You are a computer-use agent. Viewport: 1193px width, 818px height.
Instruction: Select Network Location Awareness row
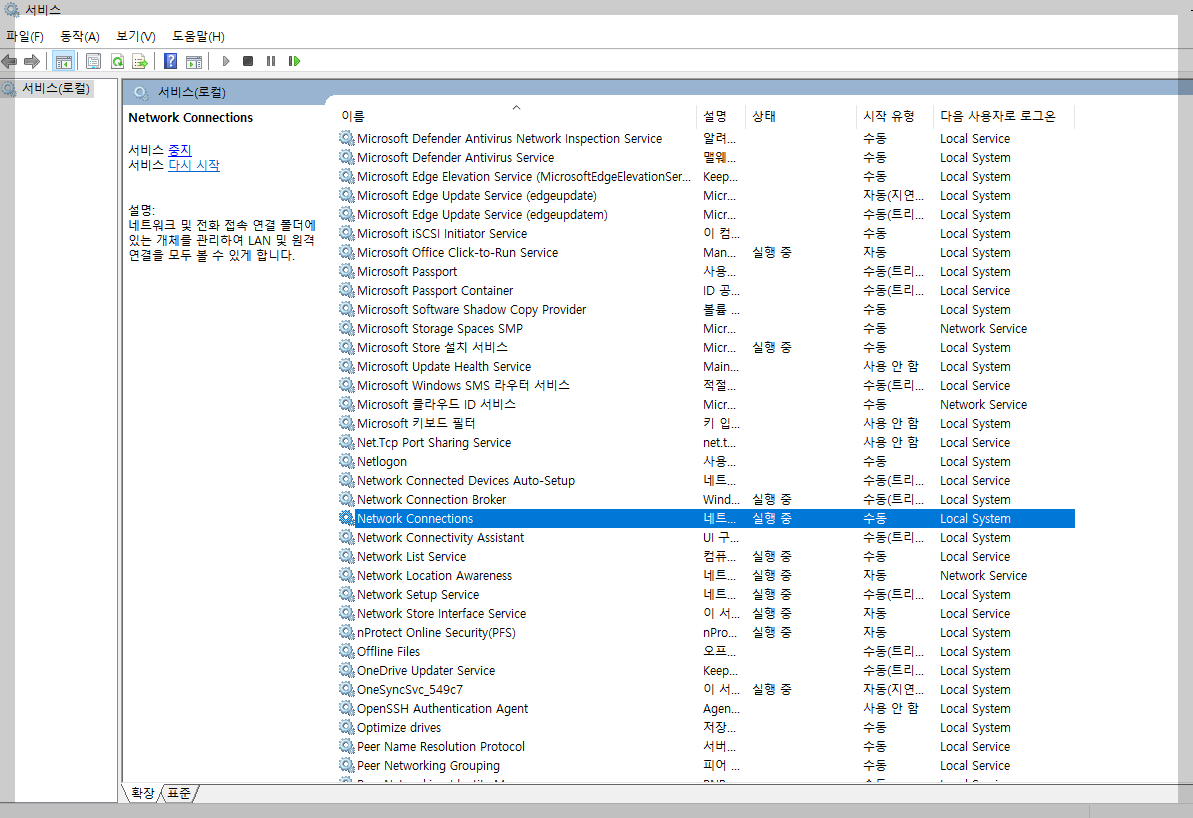click(705, 575)
